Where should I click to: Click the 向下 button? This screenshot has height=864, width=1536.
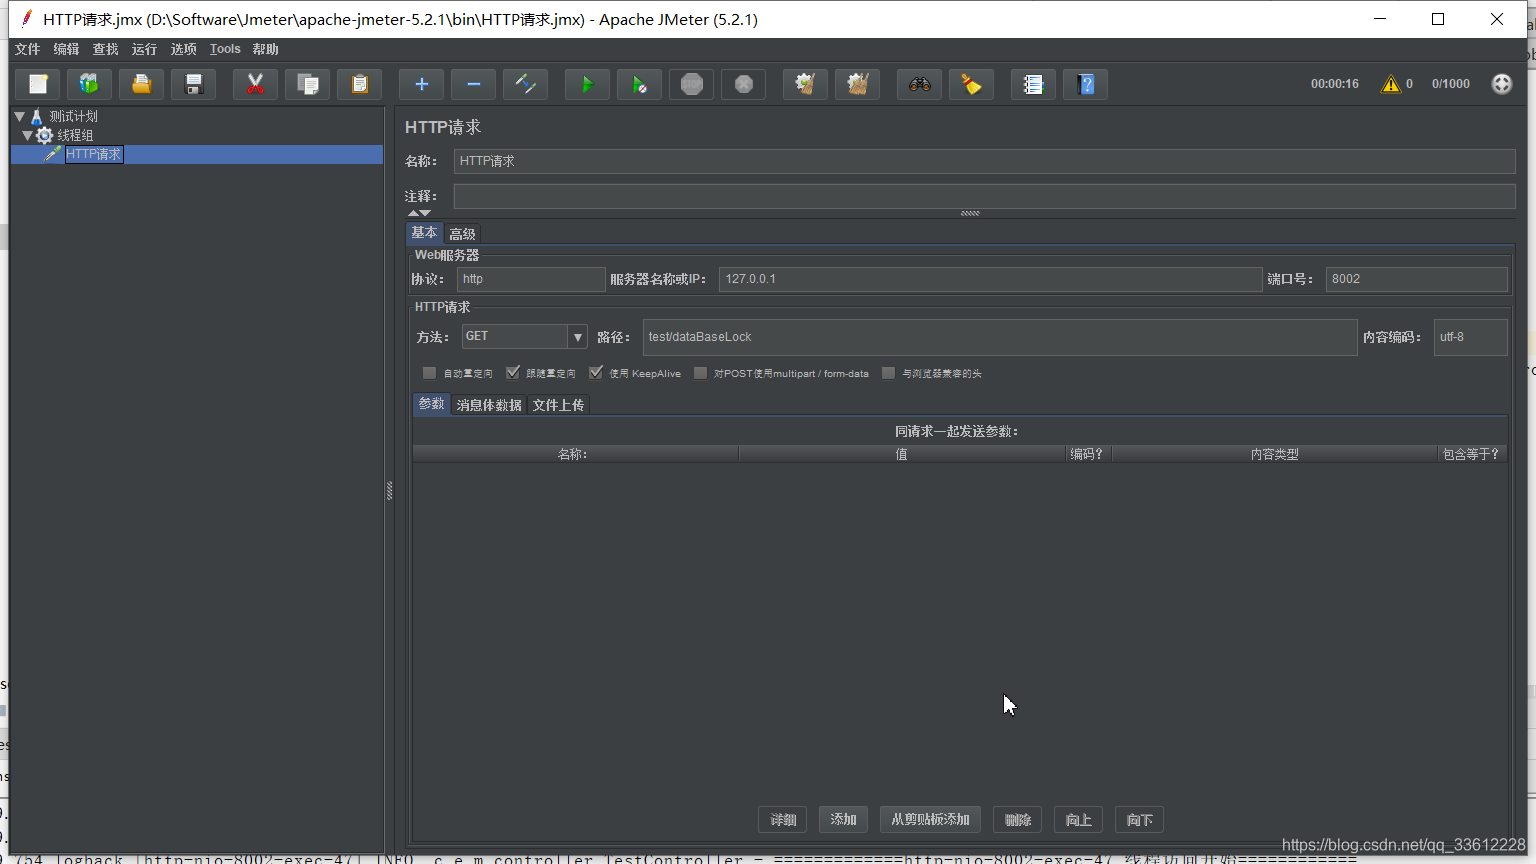tap(1139, 820)
